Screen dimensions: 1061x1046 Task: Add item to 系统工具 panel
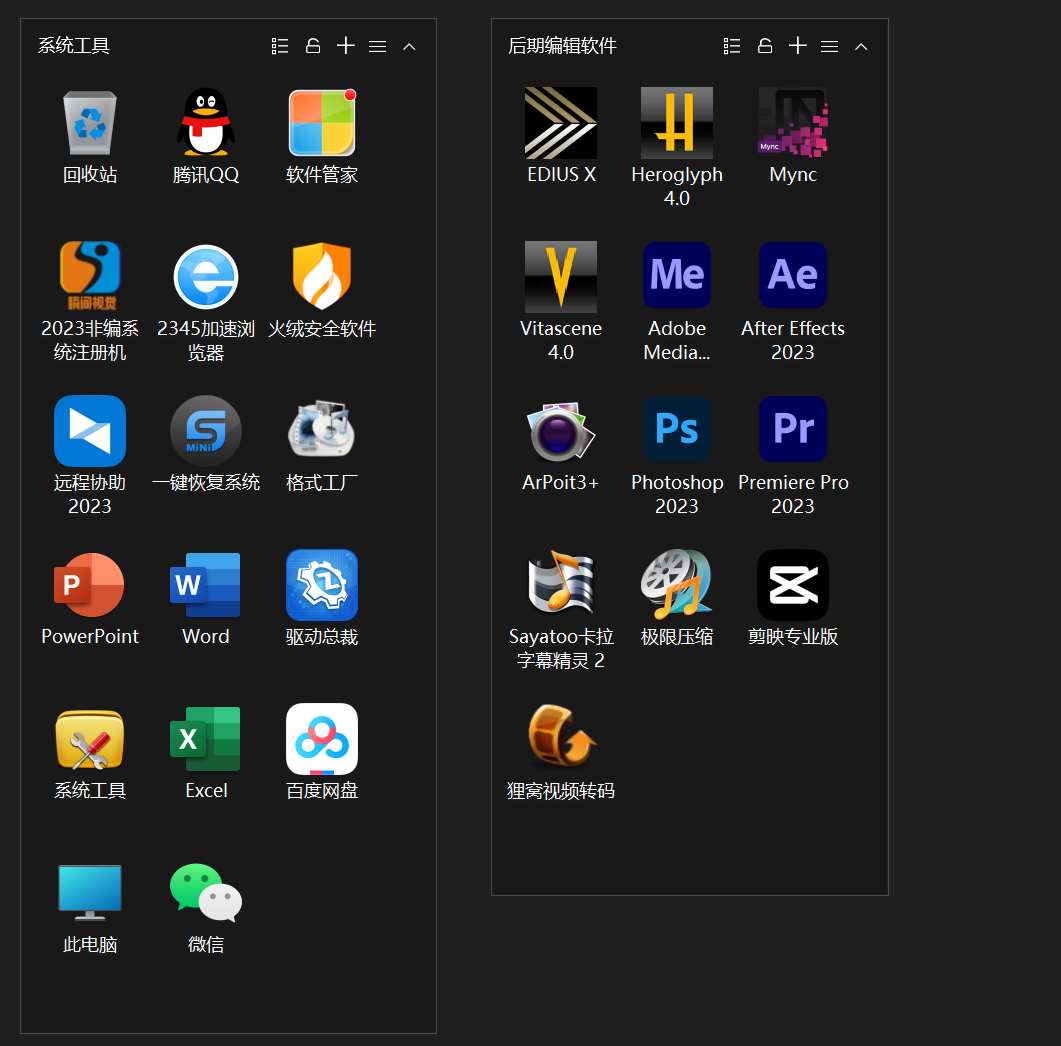[x=346, y=45]
